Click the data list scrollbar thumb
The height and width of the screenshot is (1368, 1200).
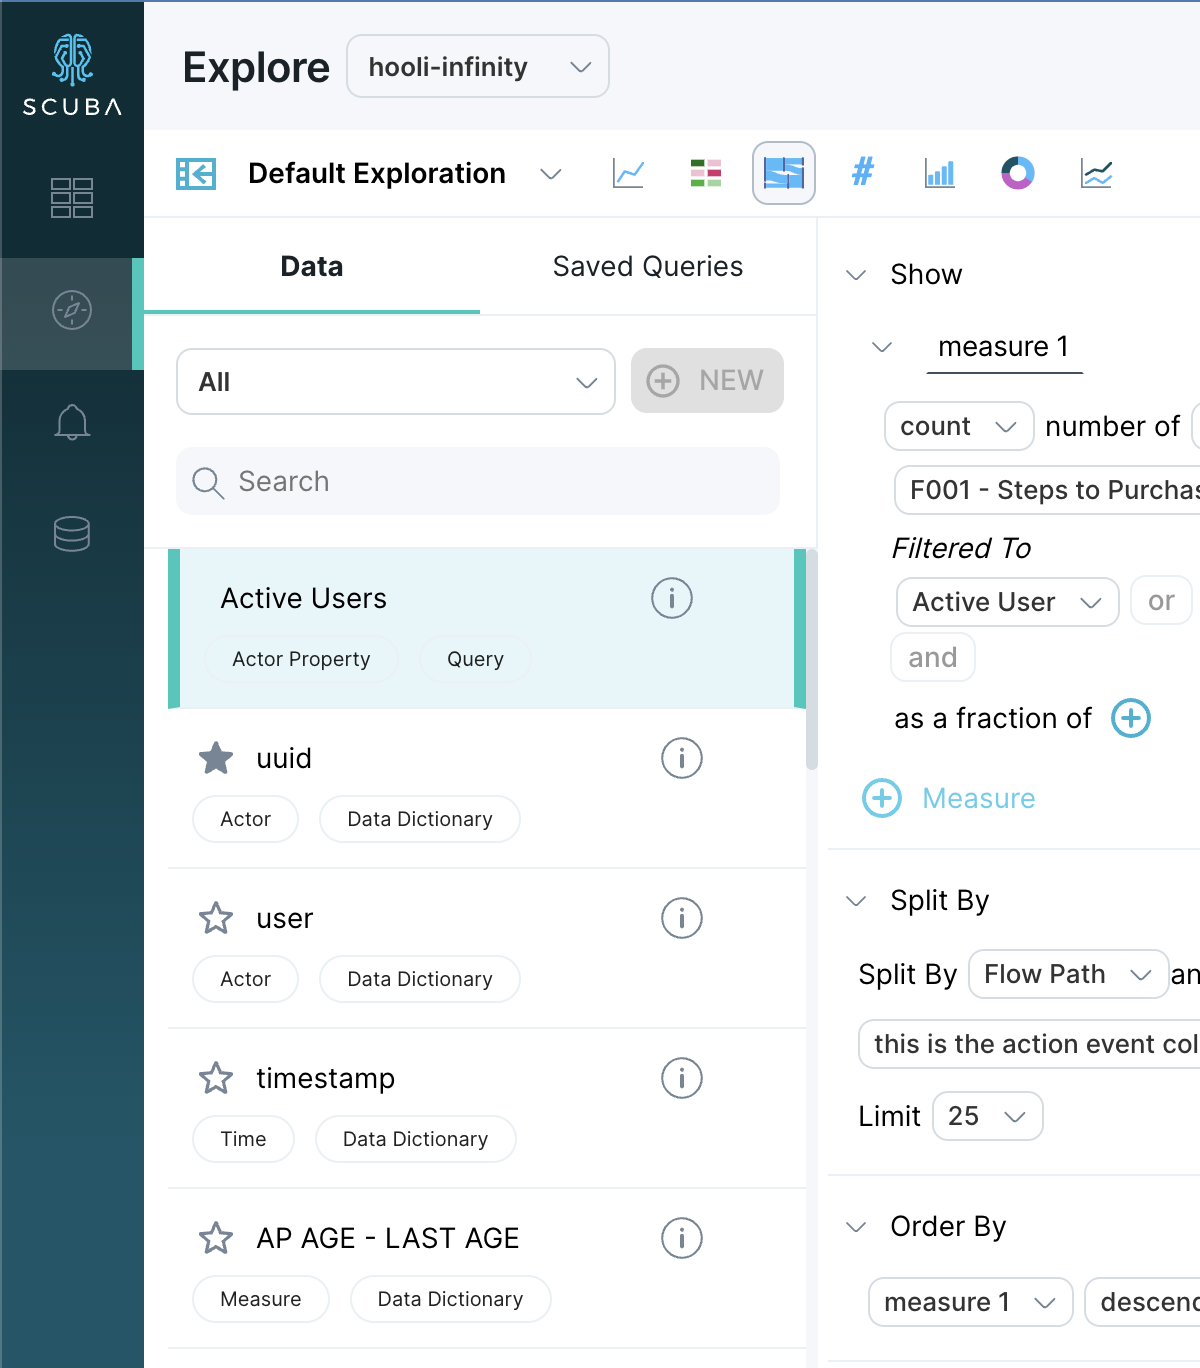click(x=812, y=660)
